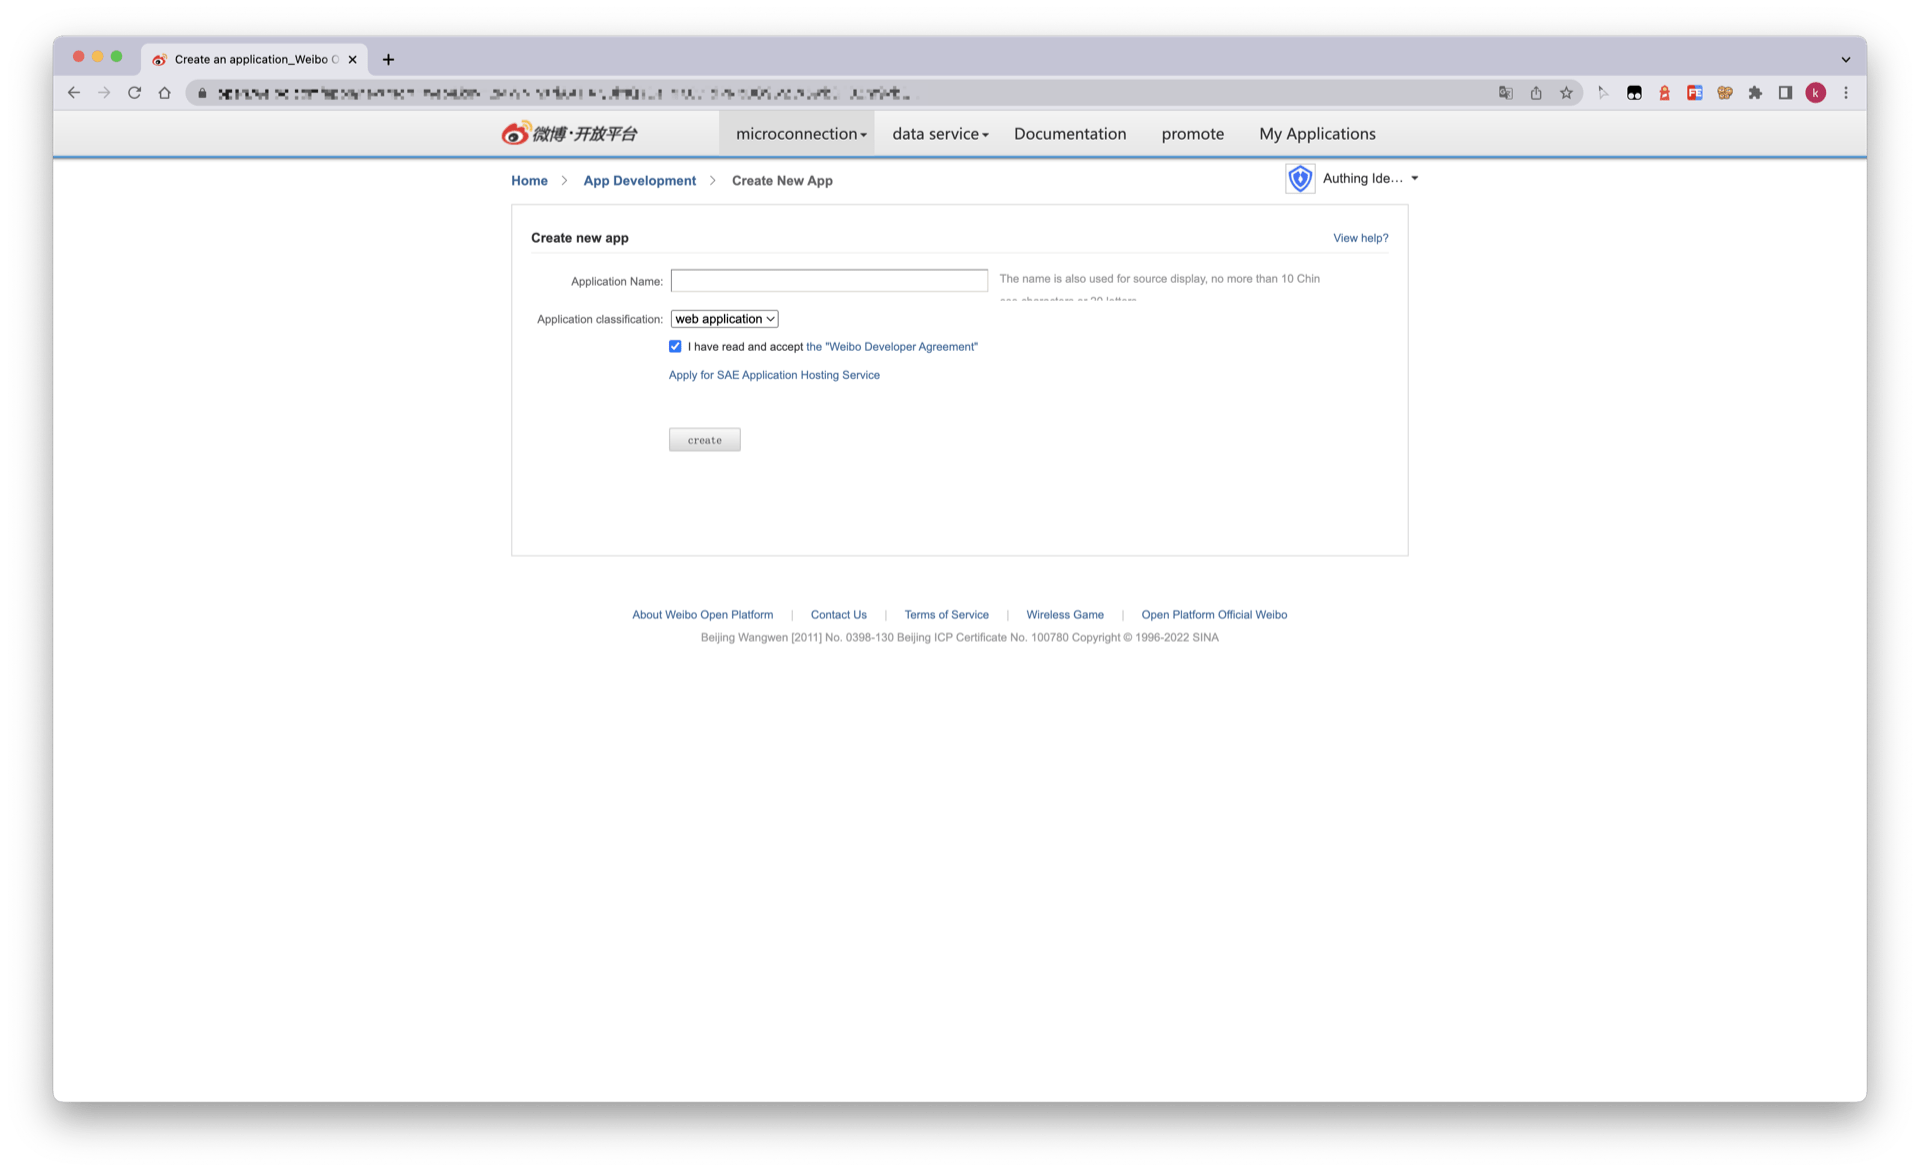Click the share icon in the toolbar
Screen dimensions: 1920x1172
point(1536,92)
